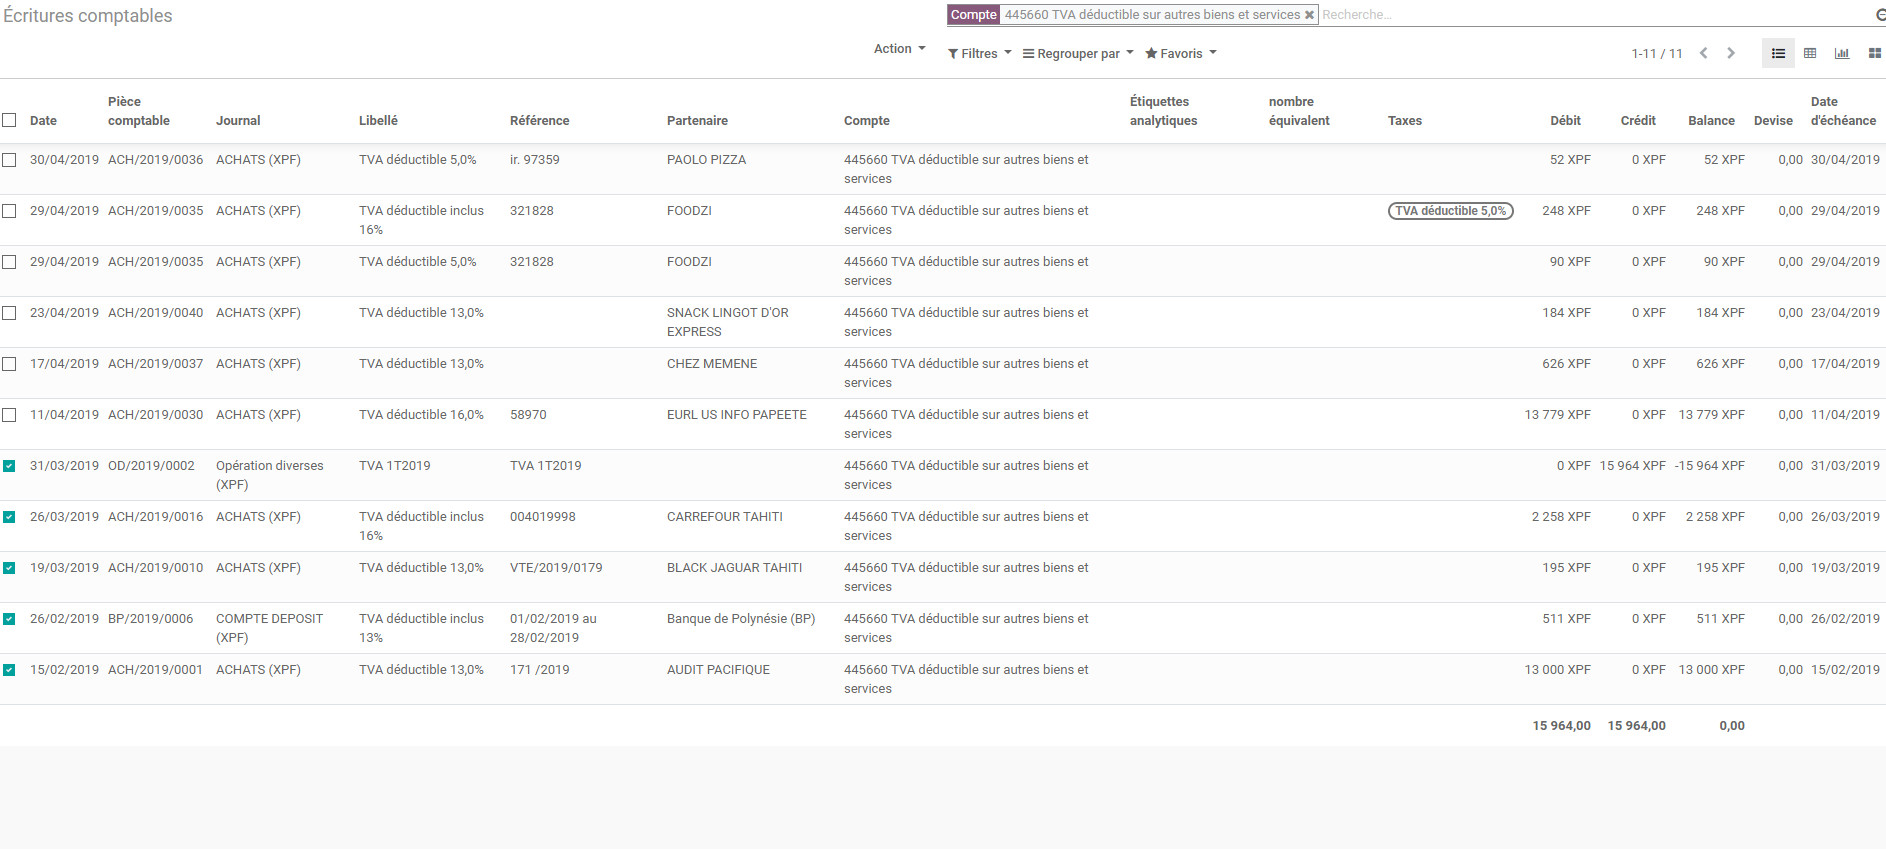Switch to kanban view
The width and height of the screenshot is (1886, 849).
1874,53
